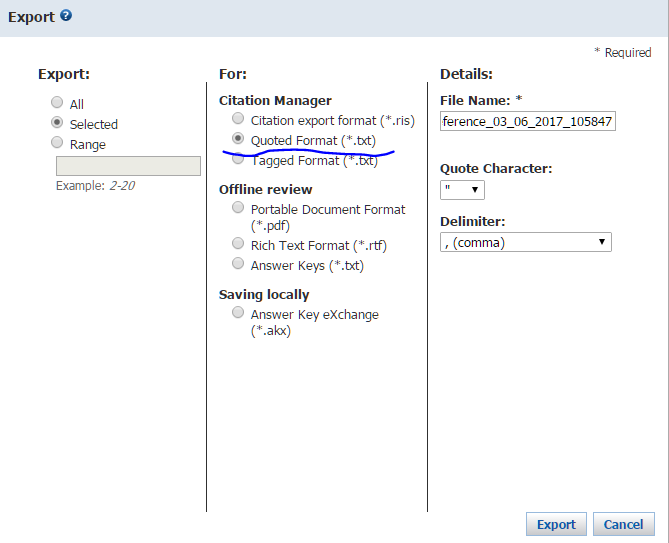Click the File Name input field

tap(528, 121)
